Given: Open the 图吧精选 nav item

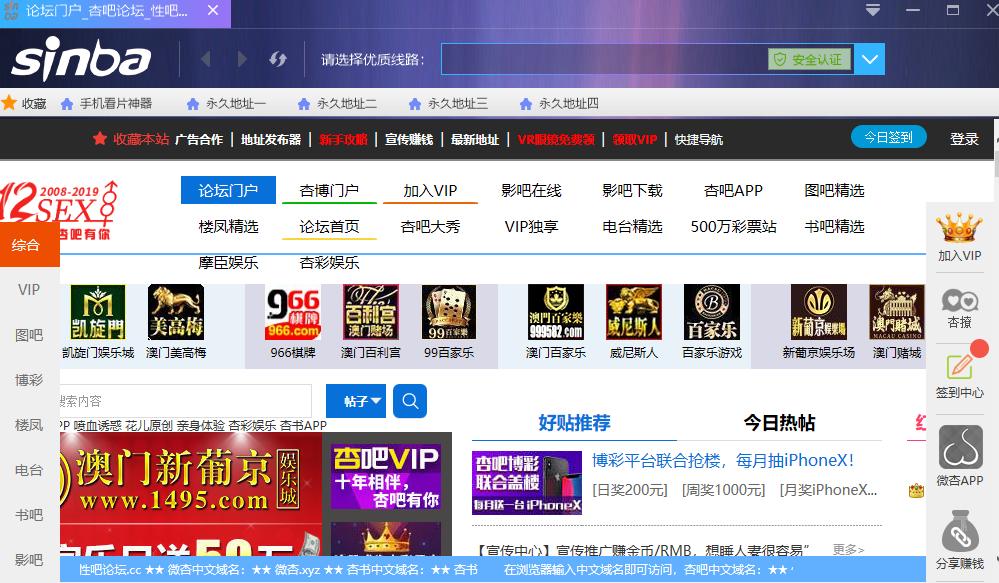Looking at the screenshot, I should [835, 190].
